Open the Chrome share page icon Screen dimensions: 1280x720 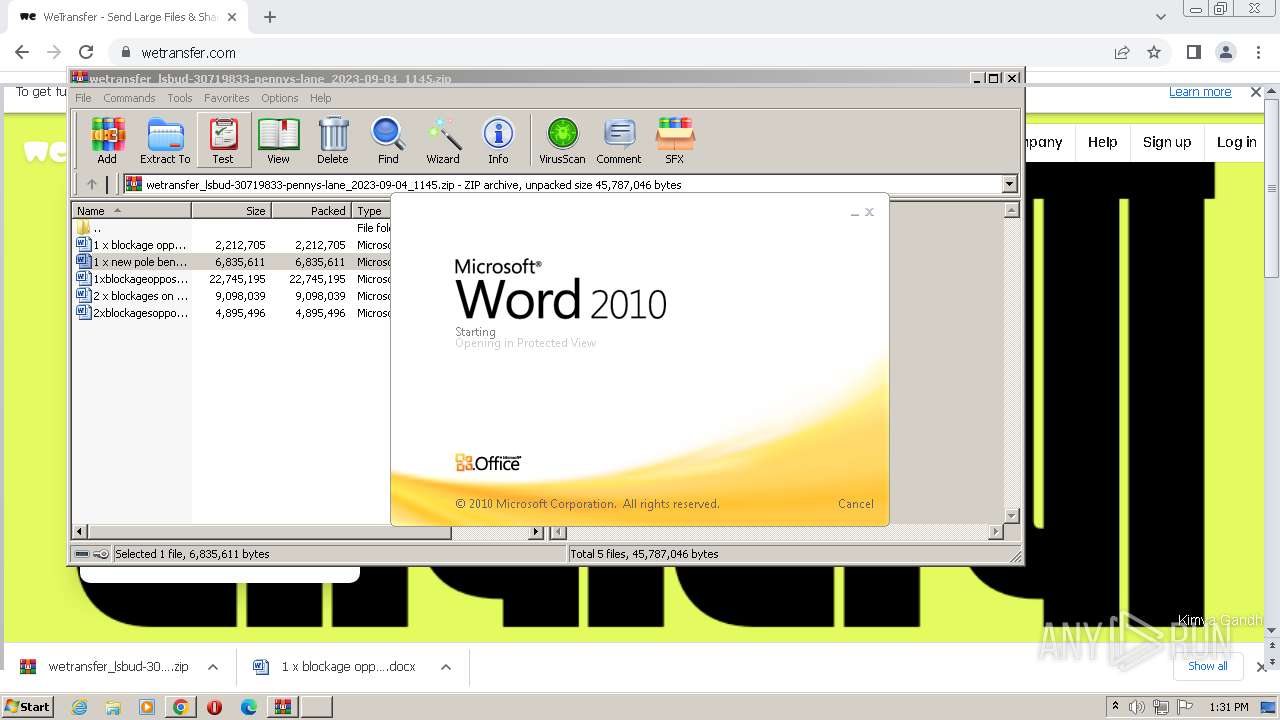pyautogui.click(x=1122, y=52)
